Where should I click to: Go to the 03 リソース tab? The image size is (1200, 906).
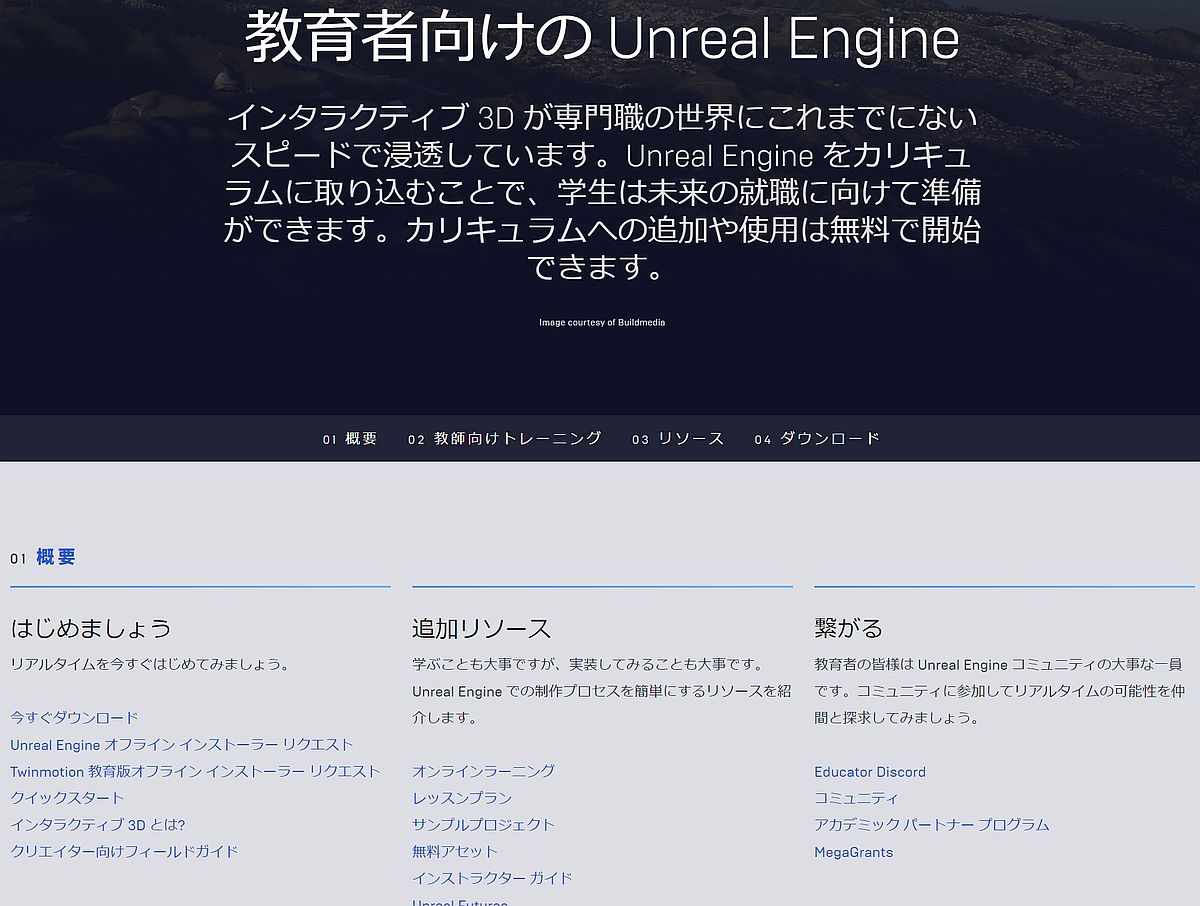click(678, 438)
